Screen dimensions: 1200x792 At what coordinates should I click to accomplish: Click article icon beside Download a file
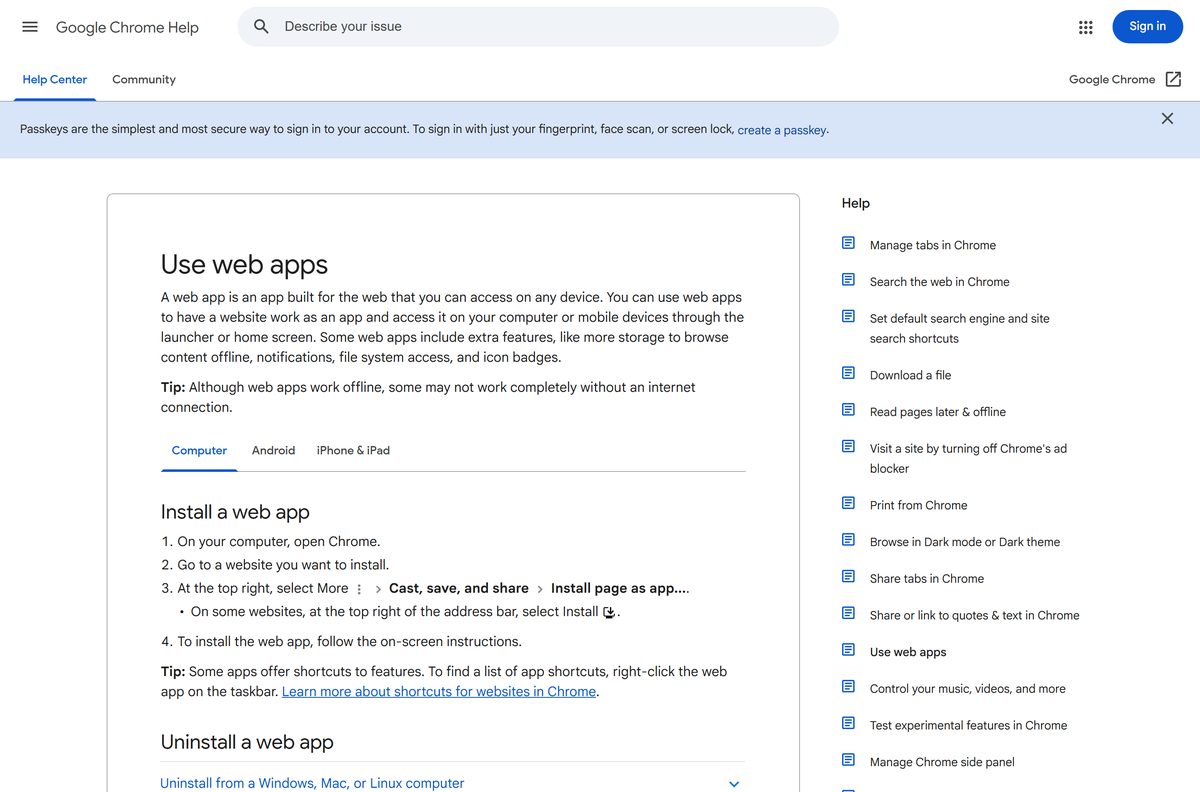(x=848, y=373)
